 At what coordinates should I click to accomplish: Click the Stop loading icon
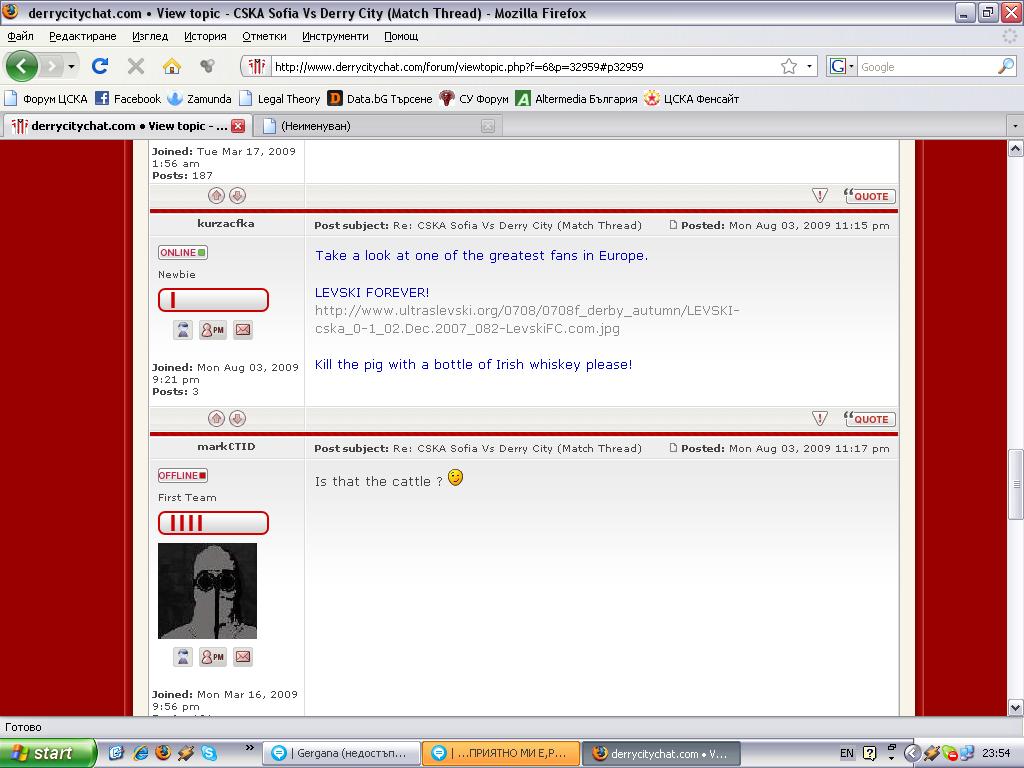point(136,67)
